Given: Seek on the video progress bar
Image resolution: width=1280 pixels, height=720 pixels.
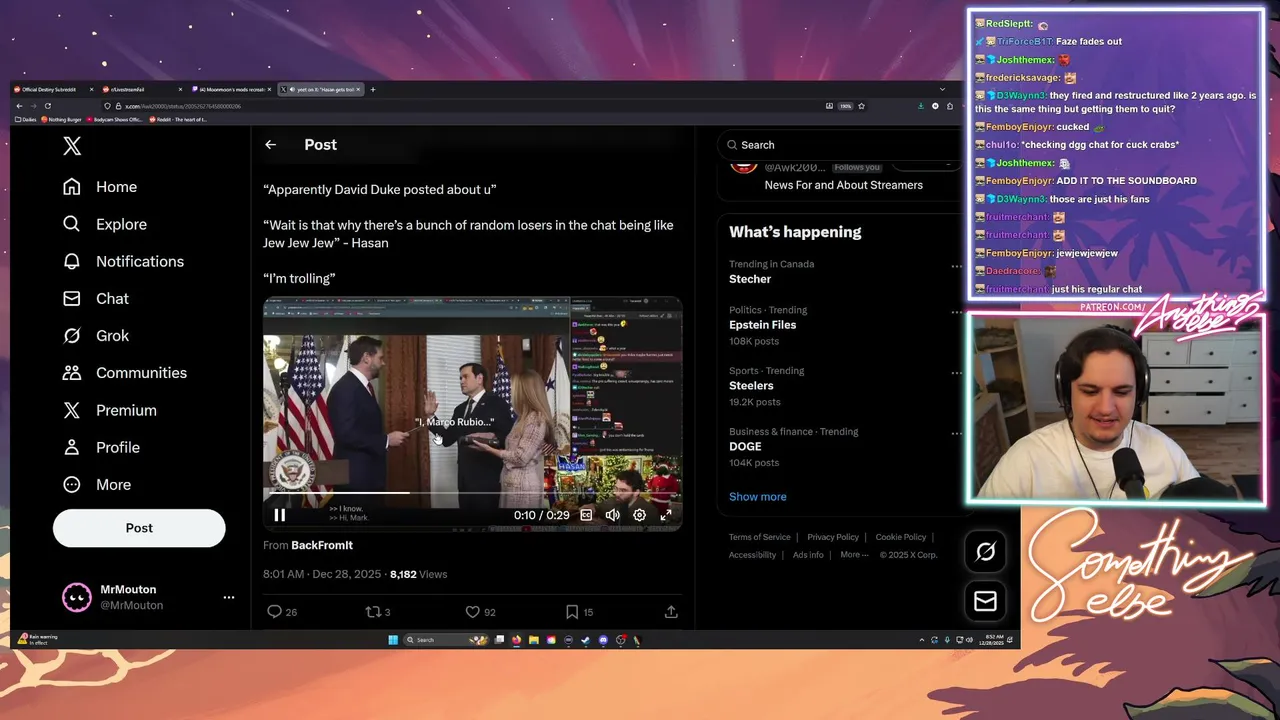Looking at the screenshot, I should click(473, 493).
